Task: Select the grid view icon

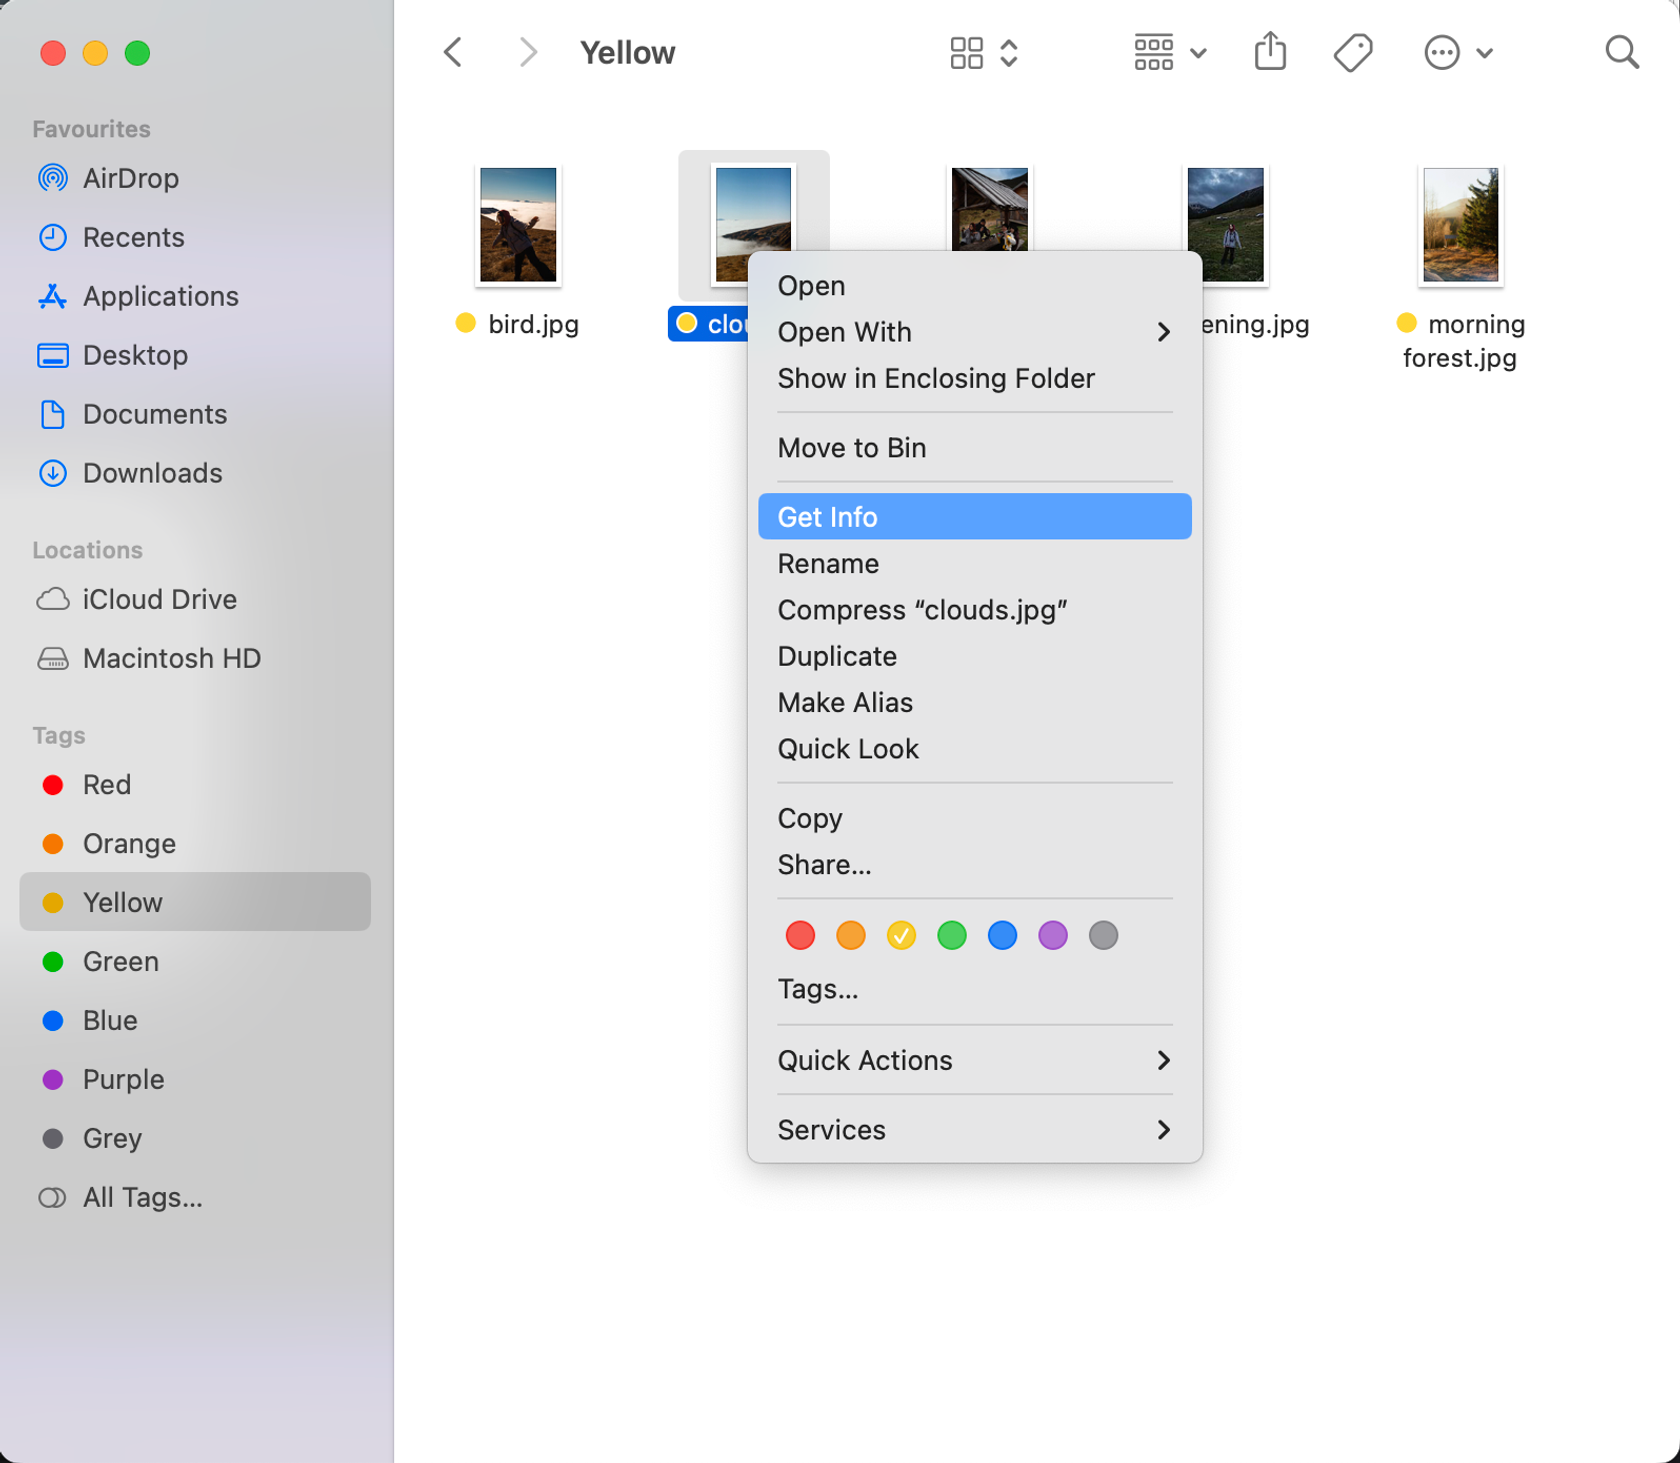Action: pyautogui.click(x=966, y=51)
